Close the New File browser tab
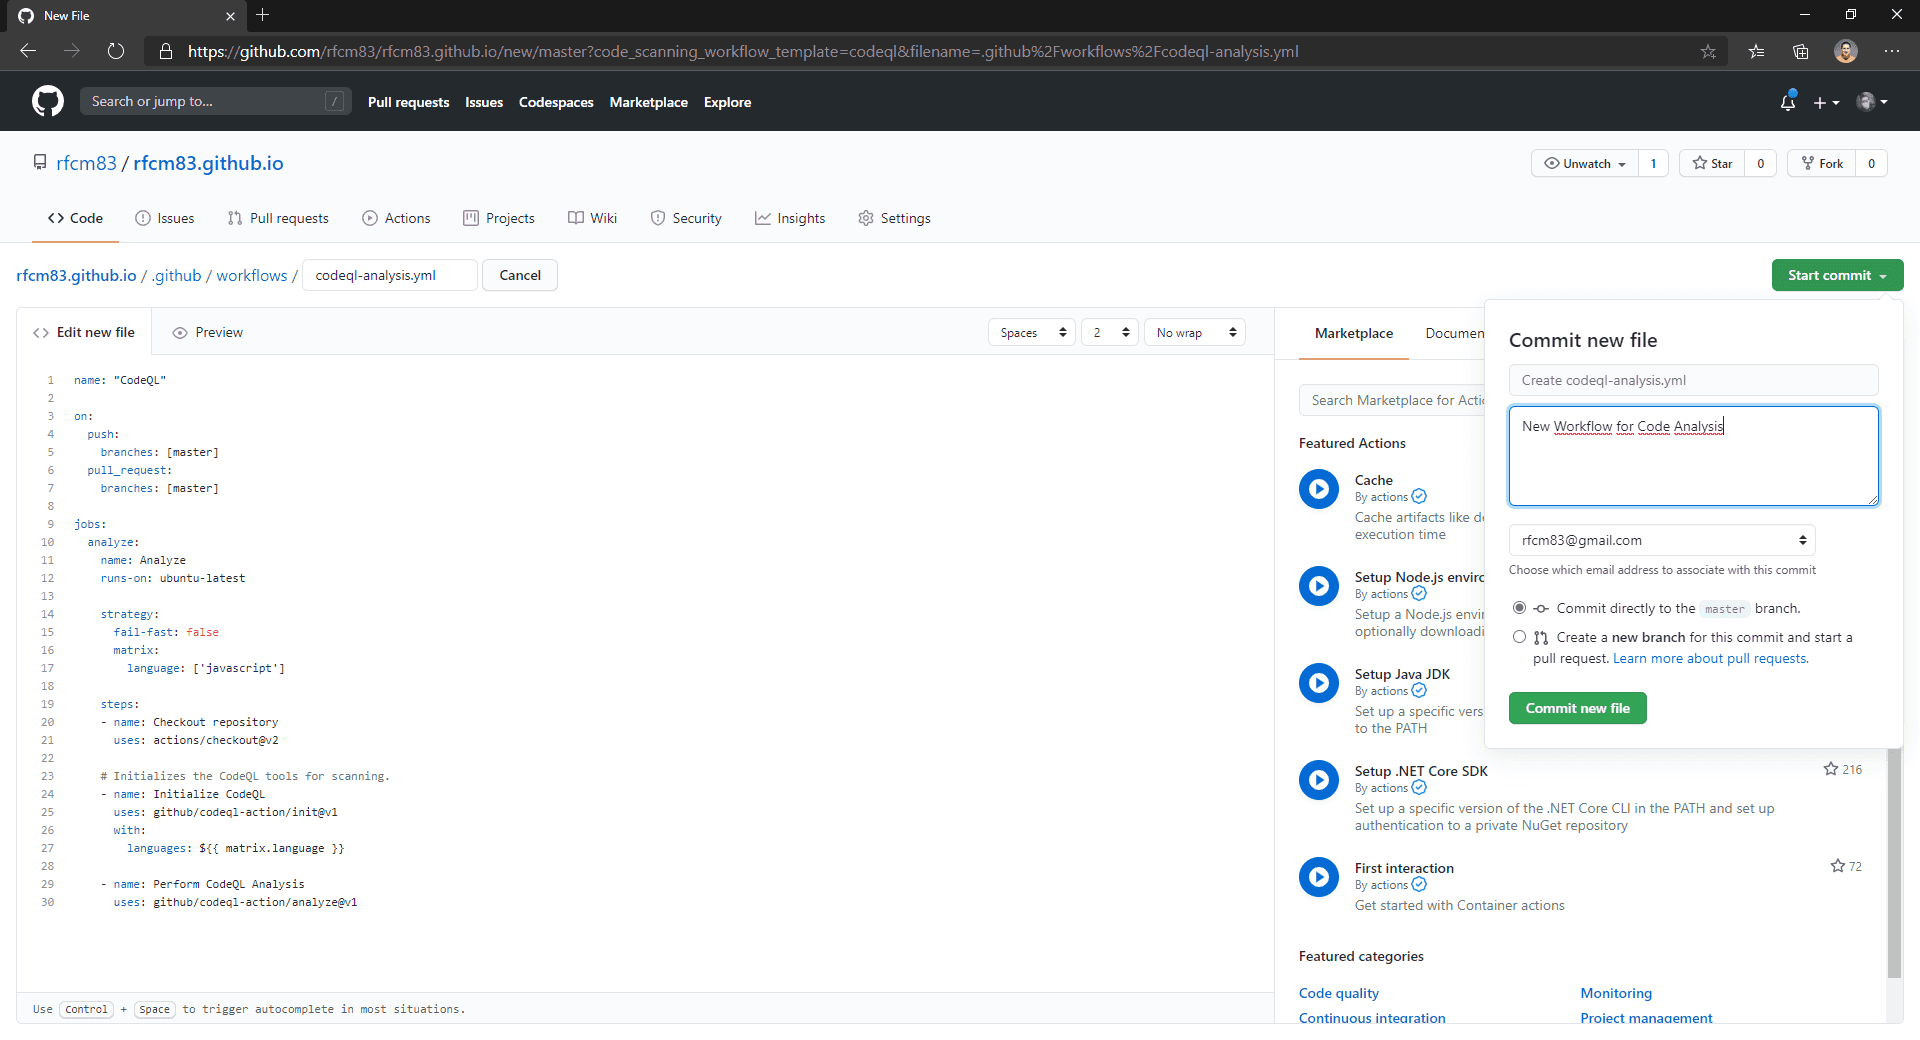The width and height of the screenshot is (1920, 1040). 230,16
